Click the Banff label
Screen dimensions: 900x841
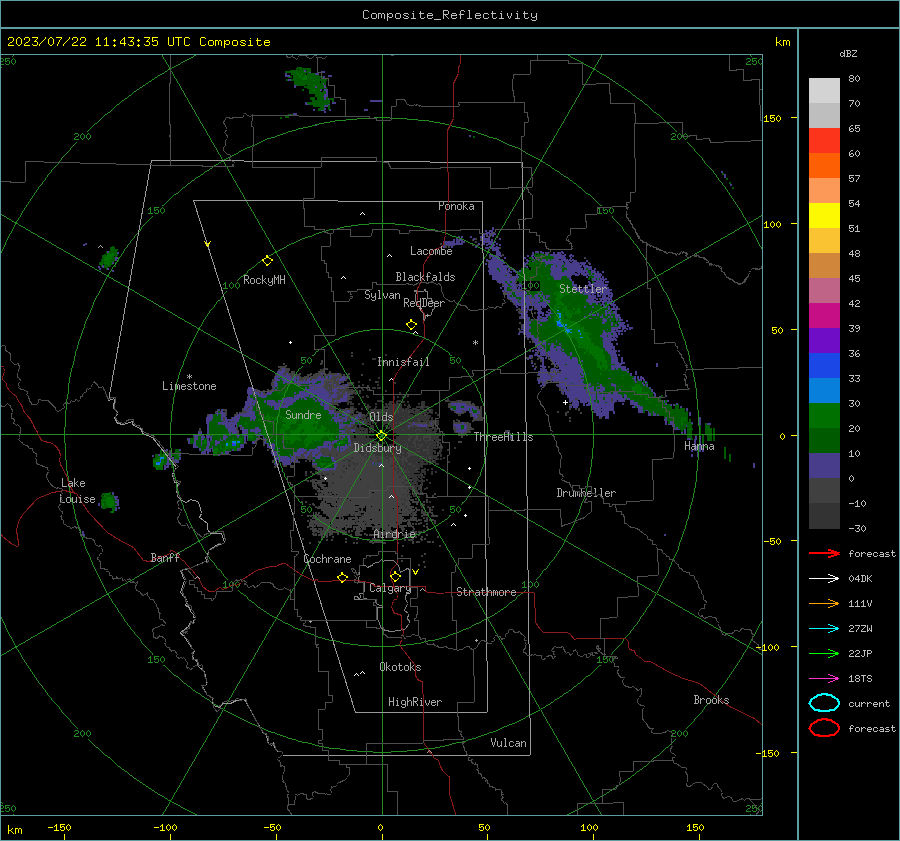165,558
